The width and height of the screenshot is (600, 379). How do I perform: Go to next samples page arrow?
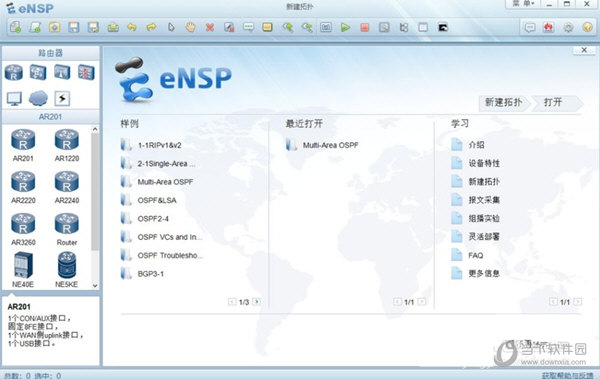point(257,302)
